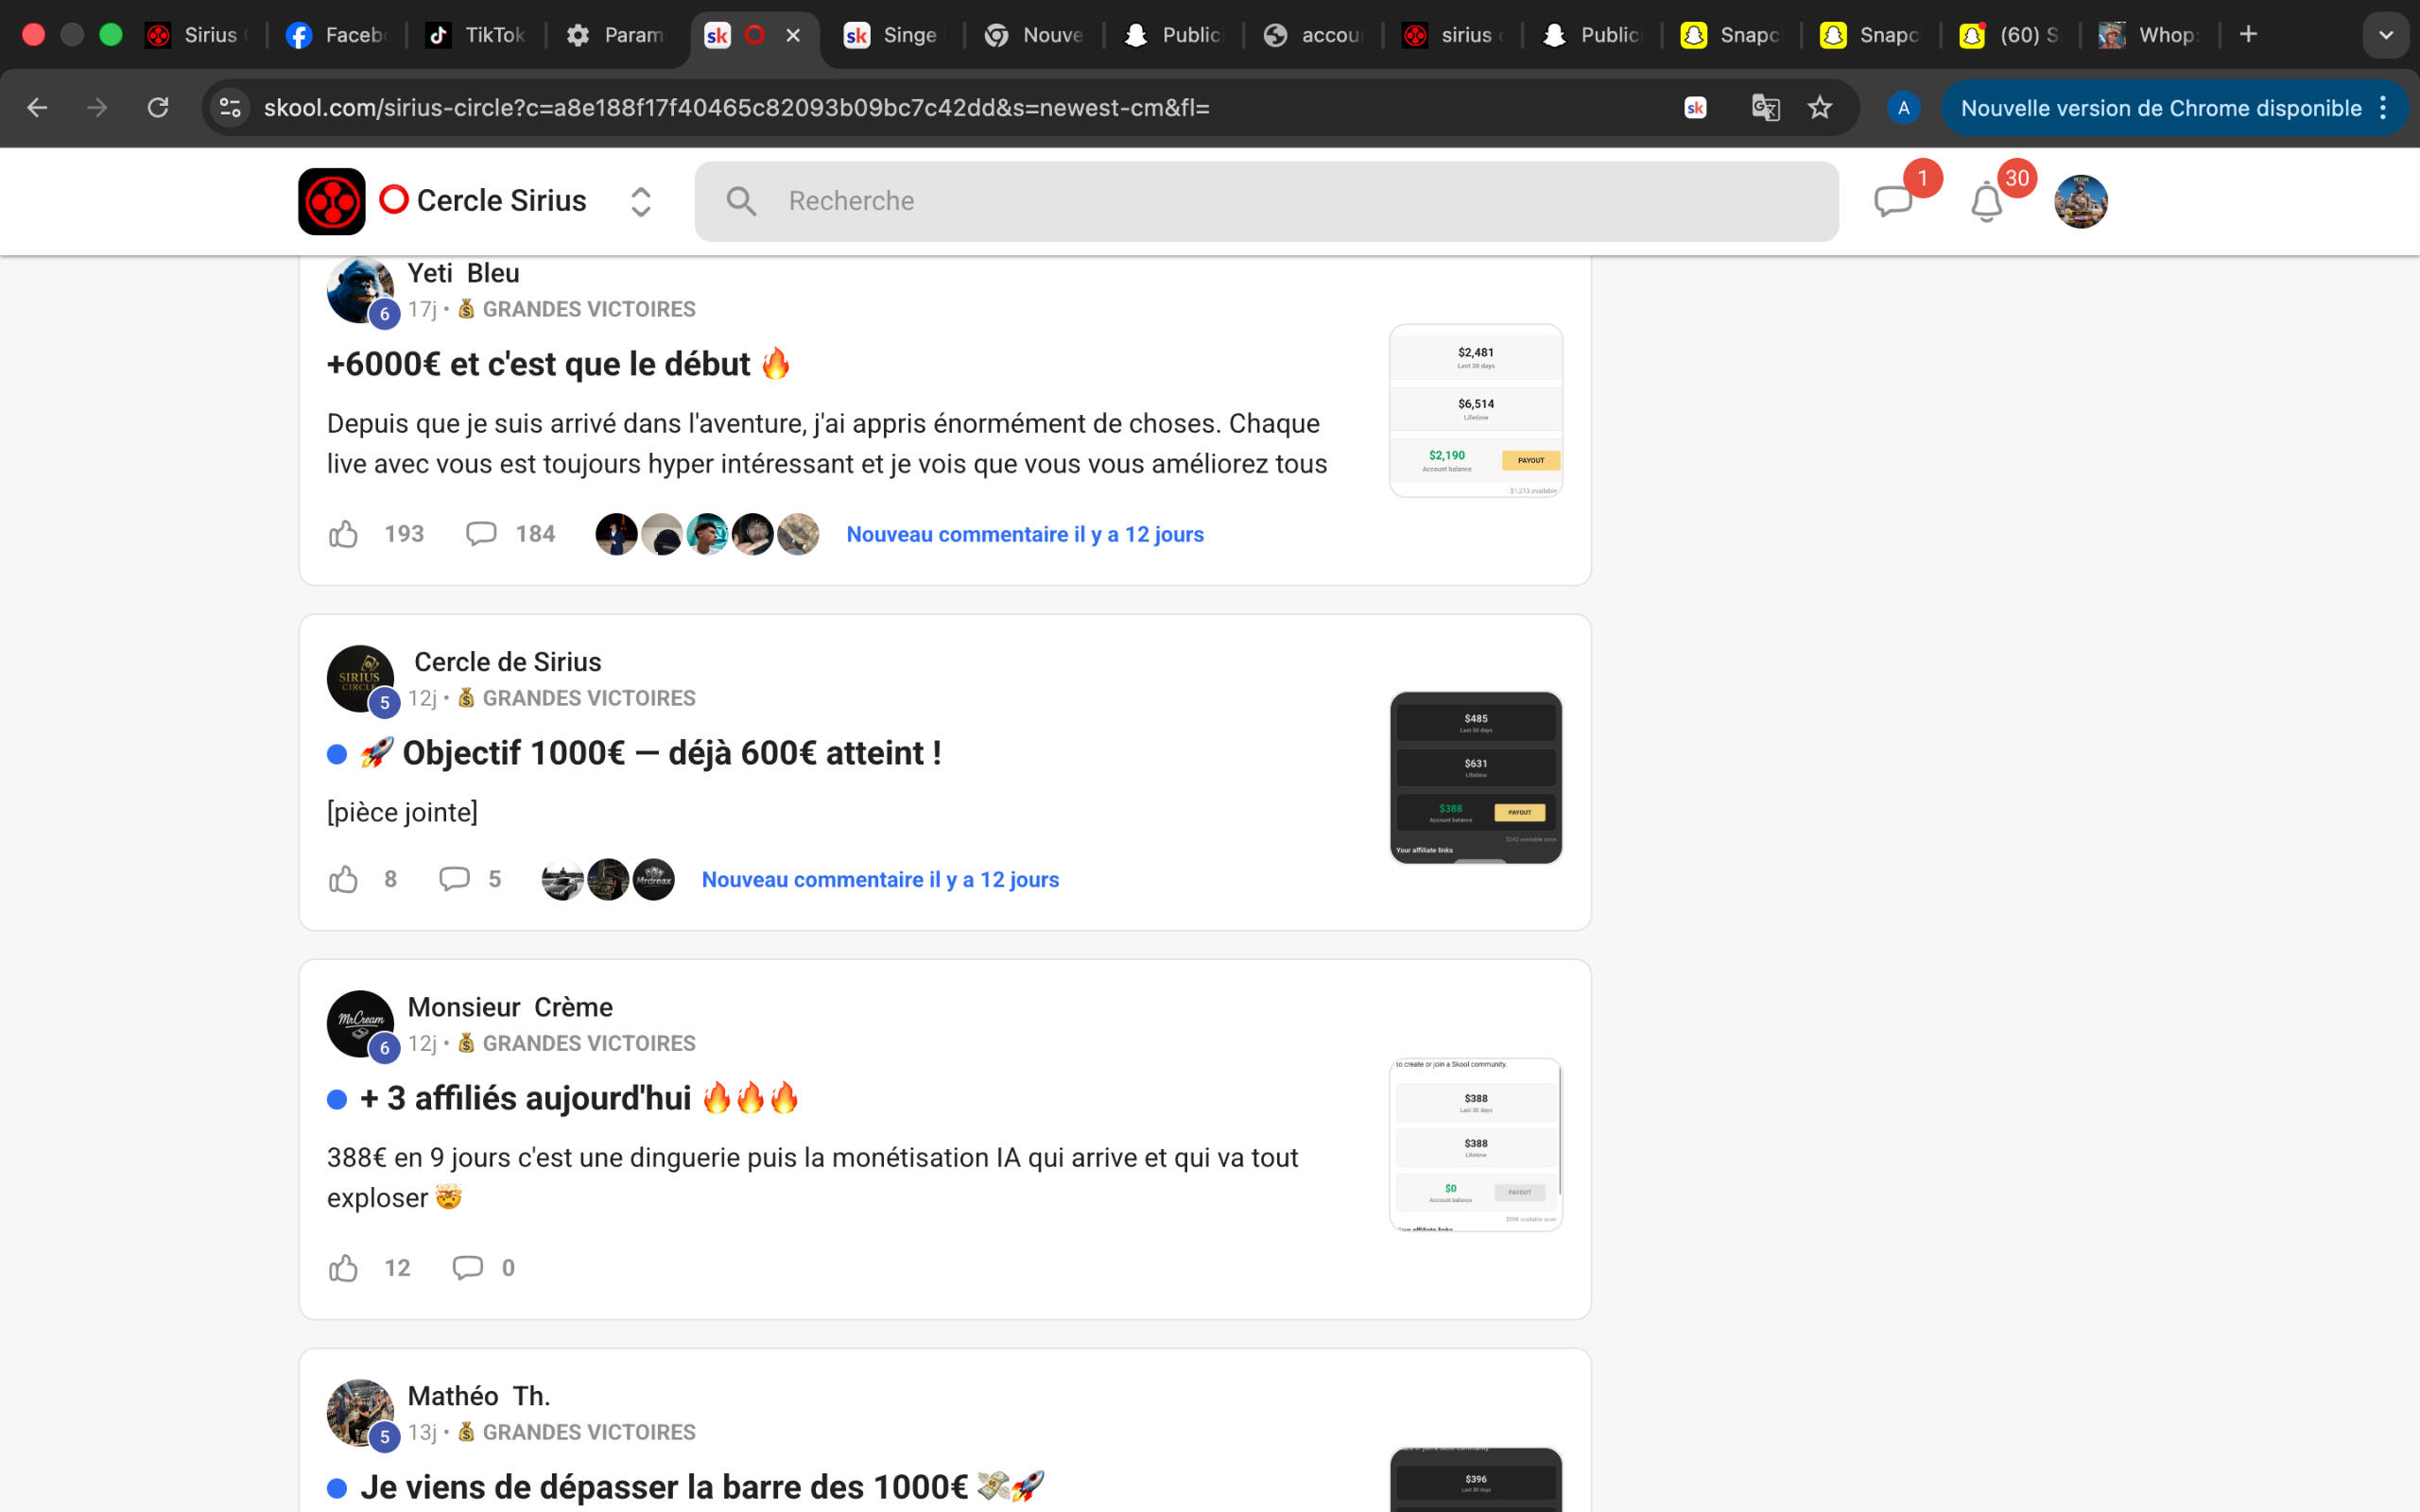Open site information settings in address bar
Screen dimensions: 2420x1512
[230, 108]
